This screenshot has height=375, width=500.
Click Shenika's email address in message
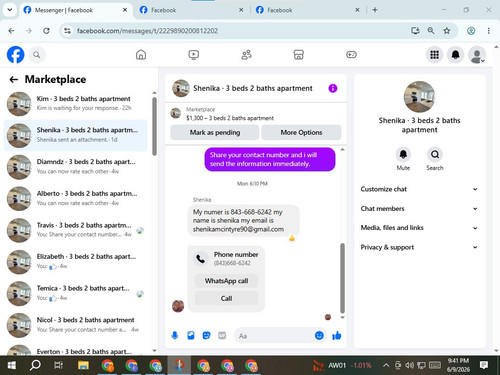(x=238, y=229)
